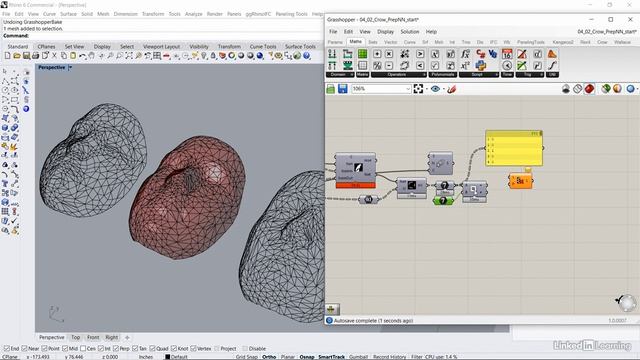Toggle SmartTrack in Rhino status bar
640x360 pixels.
pyautogui.click(x=331, y=357)
